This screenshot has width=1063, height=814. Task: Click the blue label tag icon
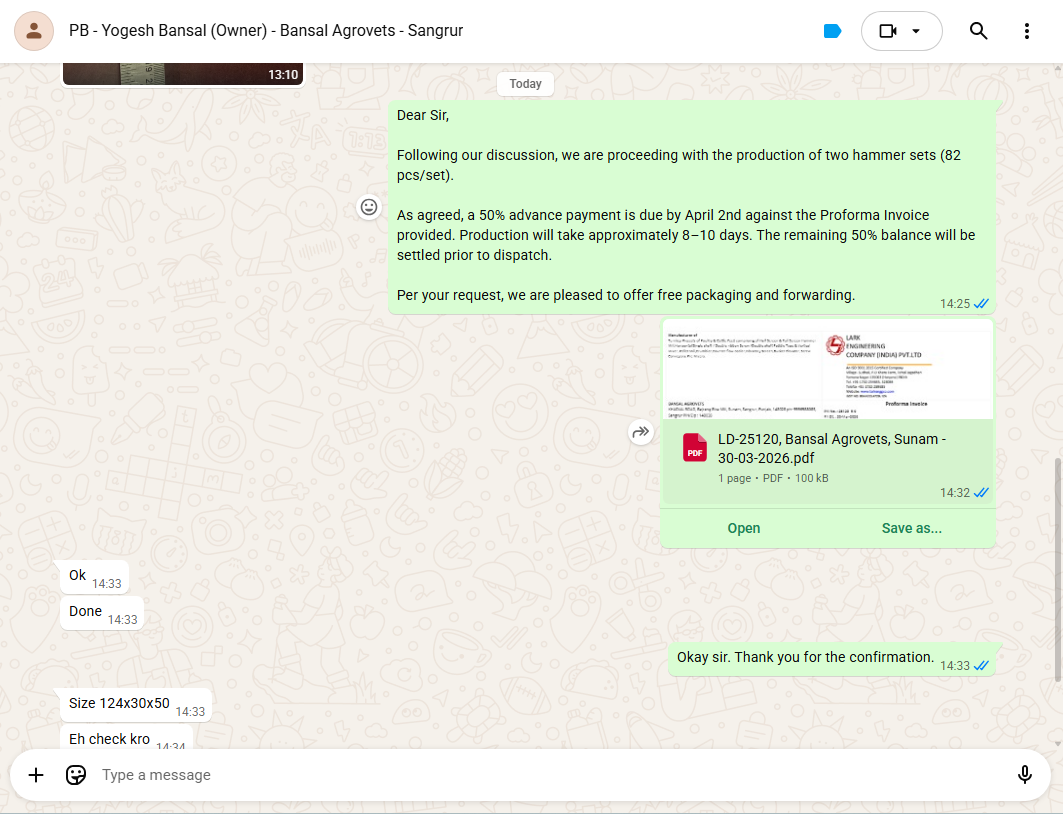coord(832,31)
